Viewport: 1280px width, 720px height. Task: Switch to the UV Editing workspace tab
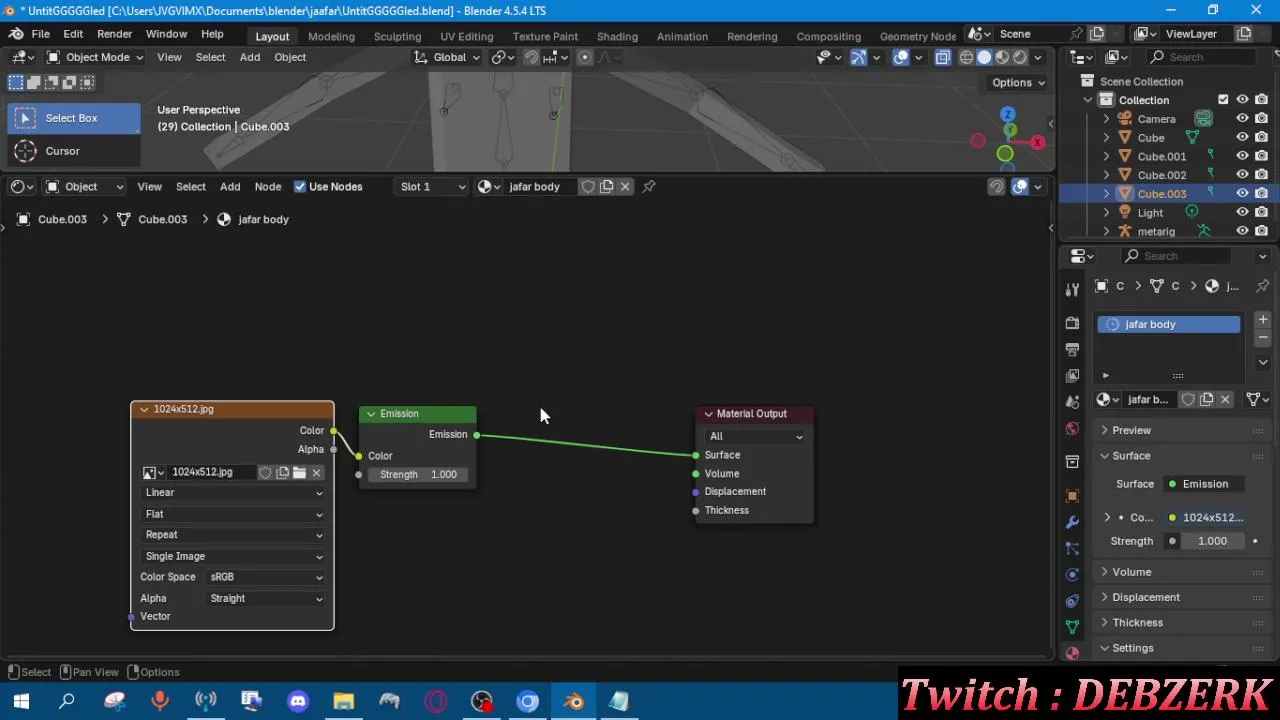click(x=467, y=36)
